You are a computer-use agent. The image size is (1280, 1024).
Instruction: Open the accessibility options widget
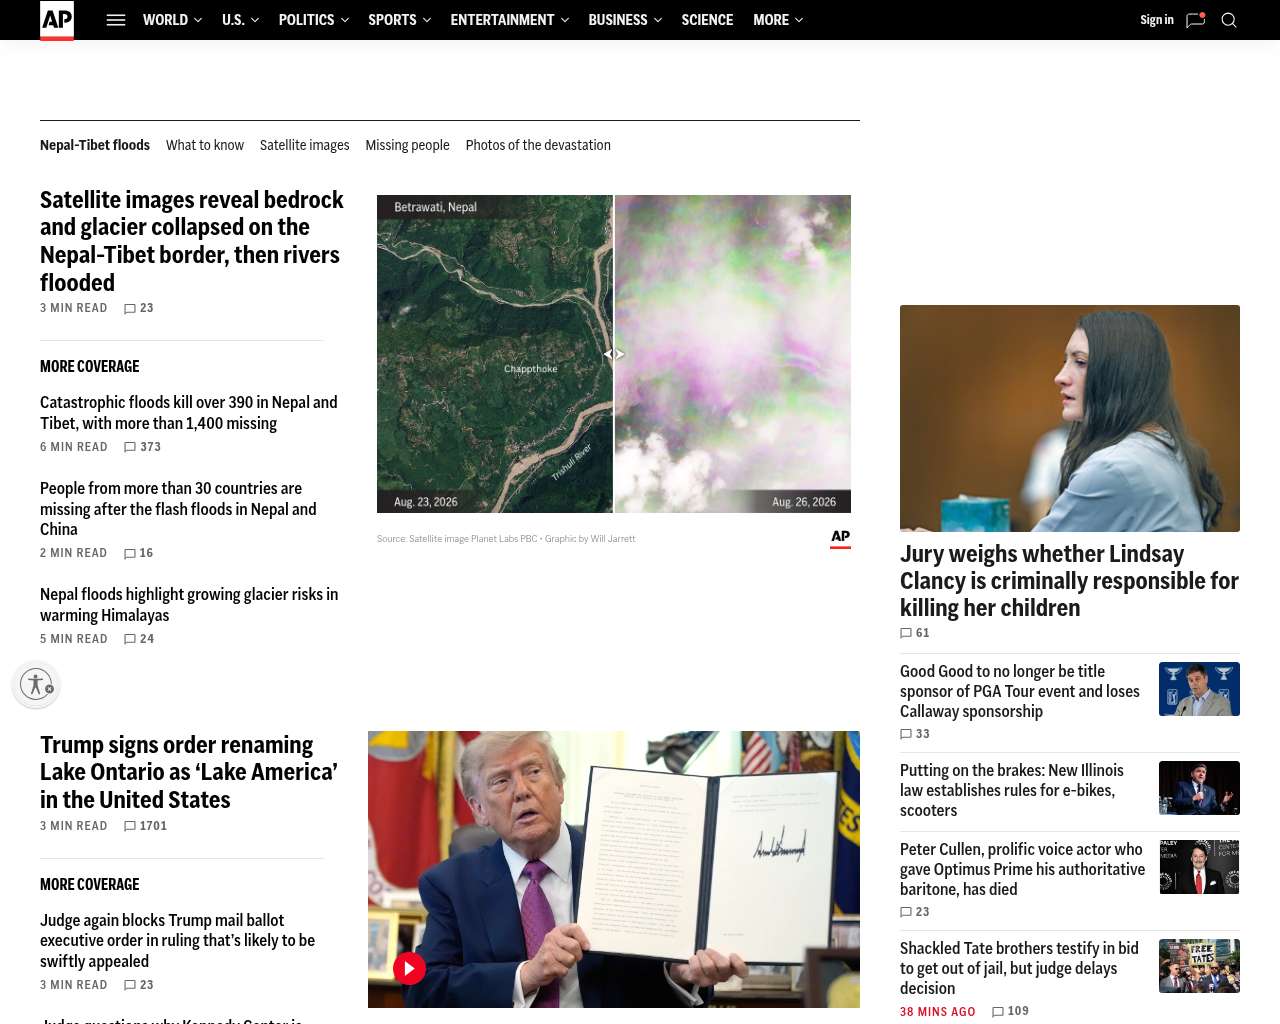[x=37, y=684]
